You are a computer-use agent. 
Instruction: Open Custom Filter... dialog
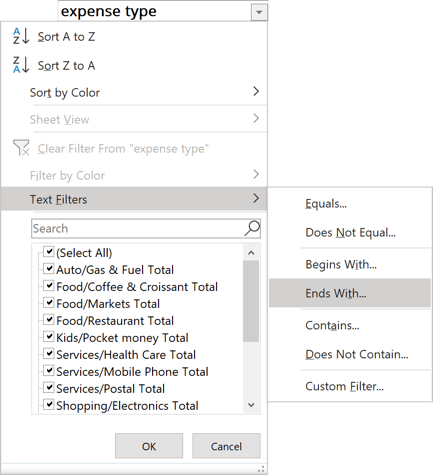pyautogui.click(x=350, y=386)
